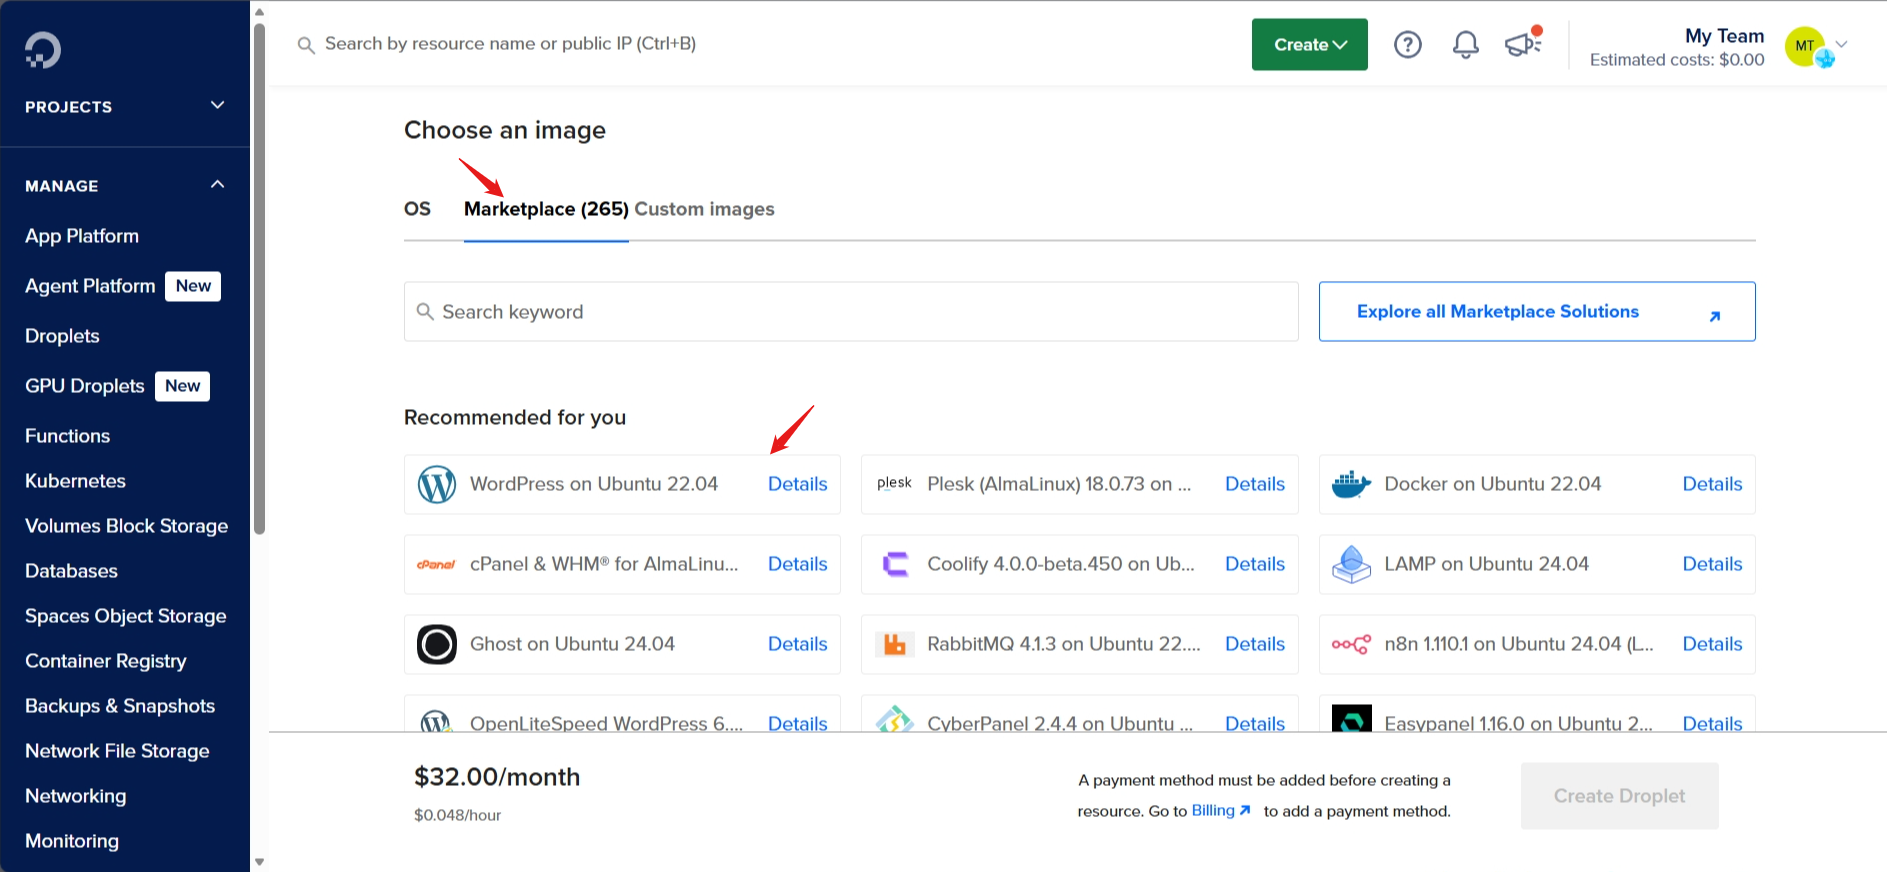Click the MT team avatar
Screen dimensions: 1887x872
click(x=1805, y=46)
